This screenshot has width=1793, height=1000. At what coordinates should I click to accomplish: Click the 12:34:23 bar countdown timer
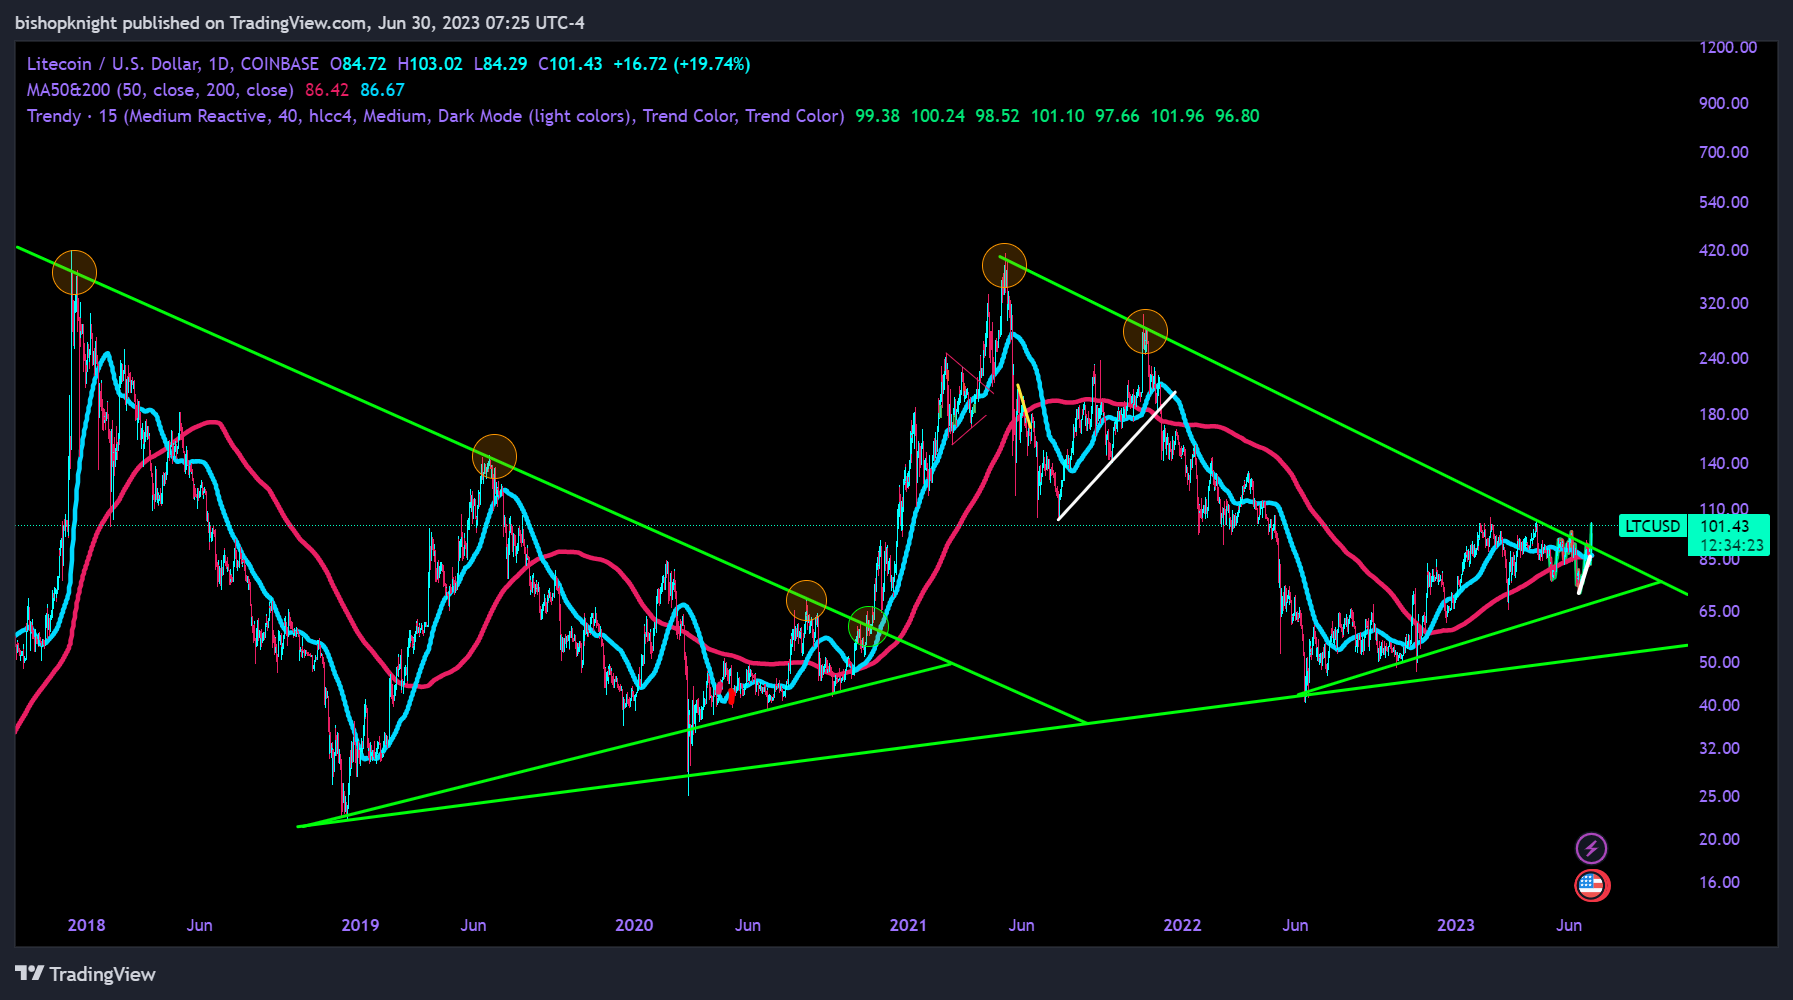[1731, 546]
